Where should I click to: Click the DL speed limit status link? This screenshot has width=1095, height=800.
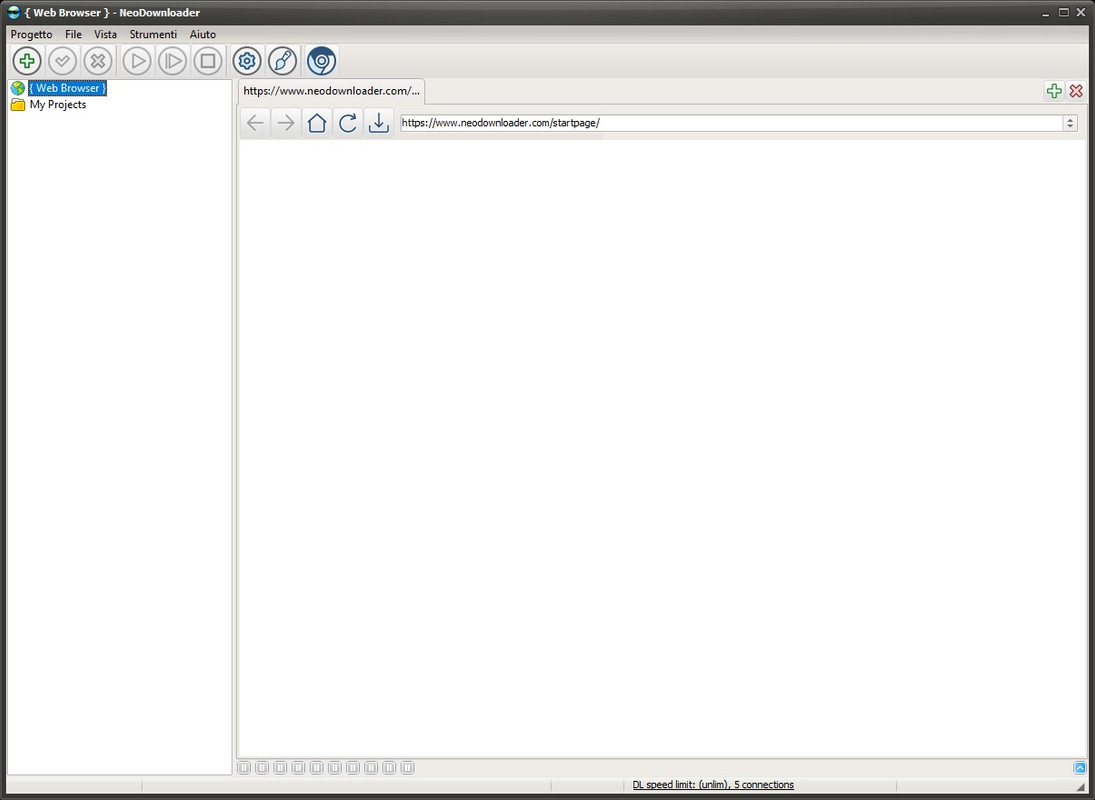[x=713, y=785]
